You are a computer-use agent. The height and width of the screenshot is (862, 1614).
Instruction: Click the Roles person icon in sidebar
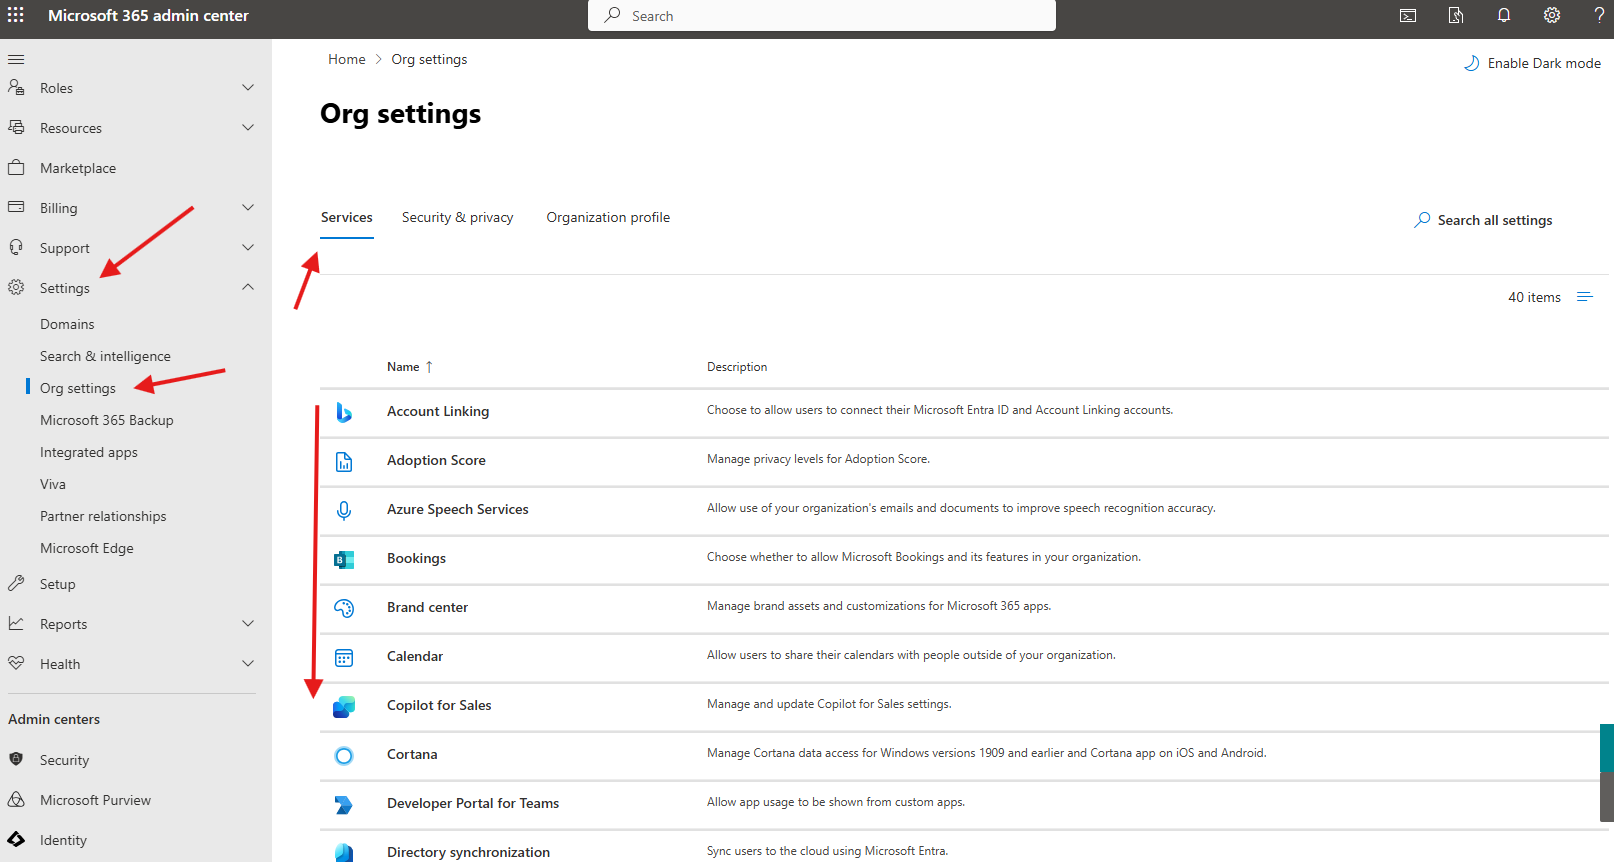point(16,88)
